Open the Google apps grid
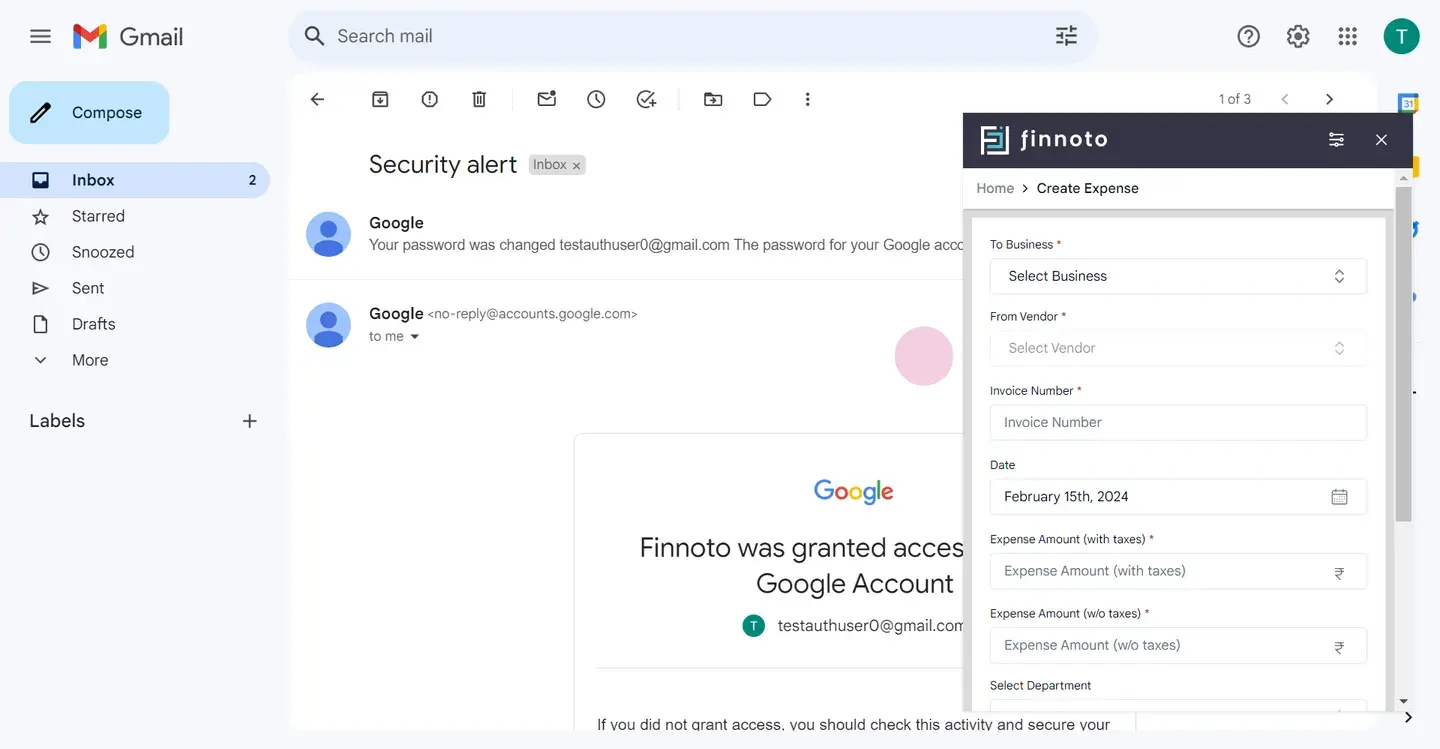The height and width of the screenshot is (749, 1440). 1347,37
